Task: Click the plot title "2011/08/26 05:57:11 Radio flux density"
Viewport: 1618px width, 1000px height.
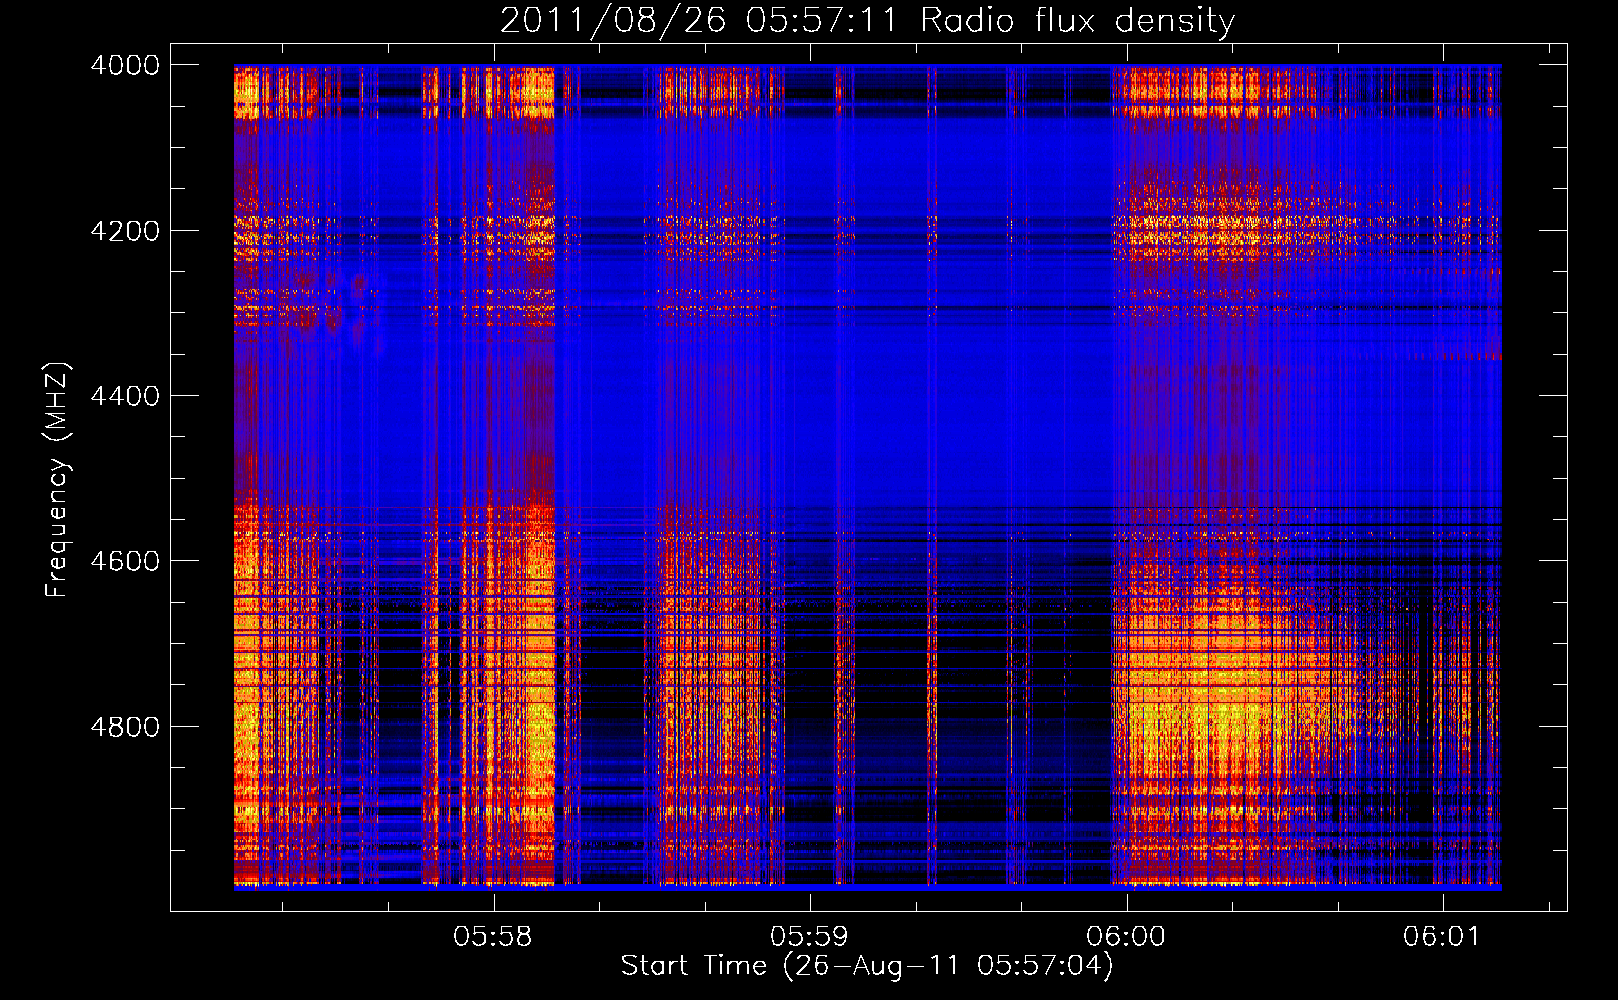Action: pos(867,20)
